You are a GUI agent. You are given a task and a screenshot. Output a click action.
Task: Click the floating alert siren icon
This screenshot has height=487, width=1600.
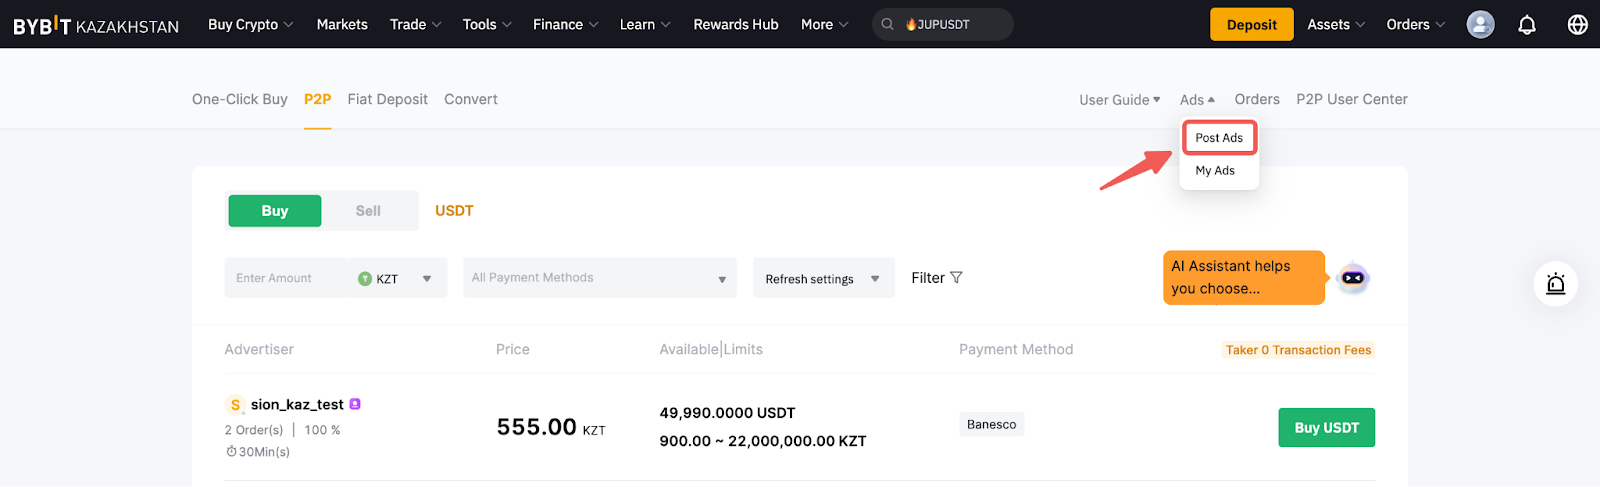[x=1555, y=284]
